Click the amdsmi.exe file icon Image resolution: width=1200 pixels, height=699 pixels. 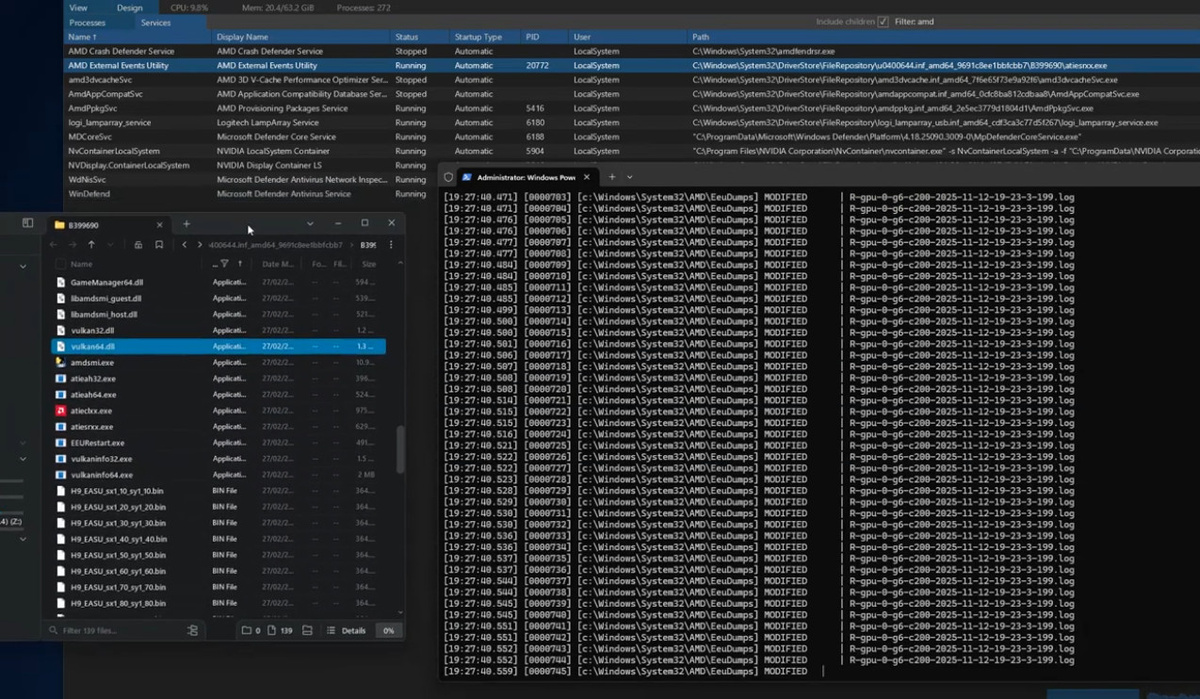pyautogui.click(x=62, y=362)
